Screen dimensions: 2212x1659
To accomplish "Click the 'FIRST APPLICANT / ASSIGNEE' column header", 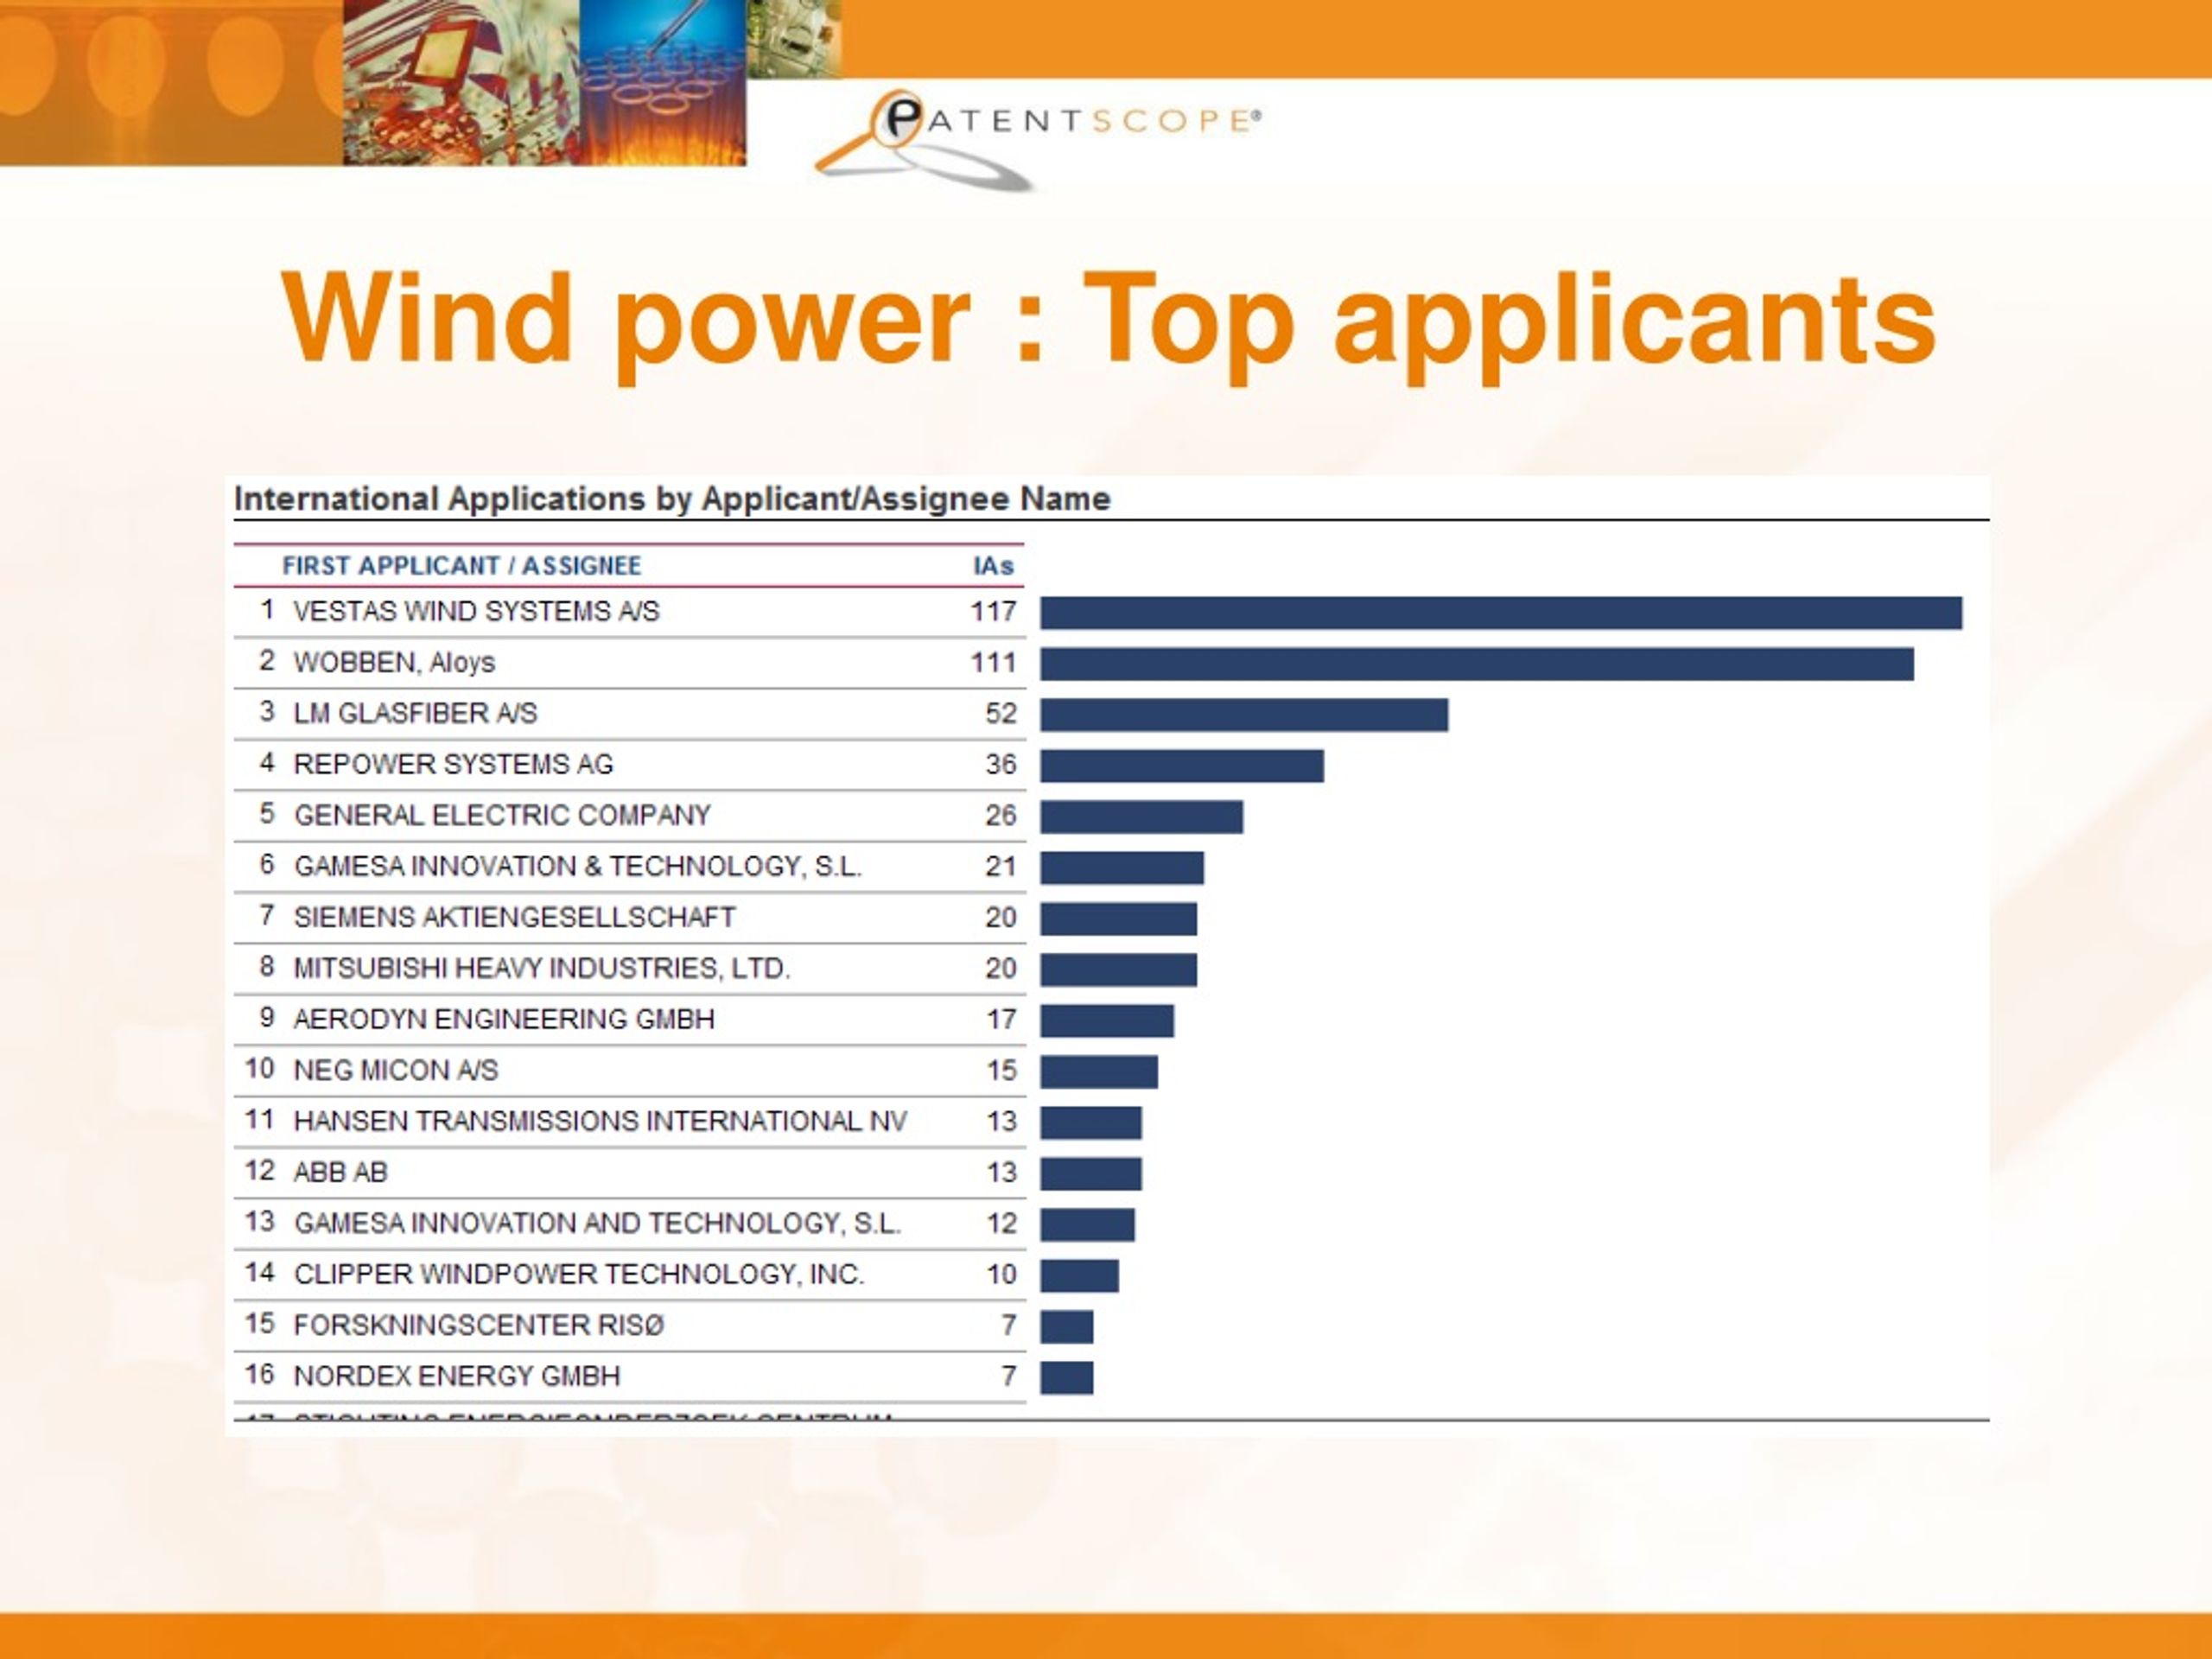I will 461,566.
